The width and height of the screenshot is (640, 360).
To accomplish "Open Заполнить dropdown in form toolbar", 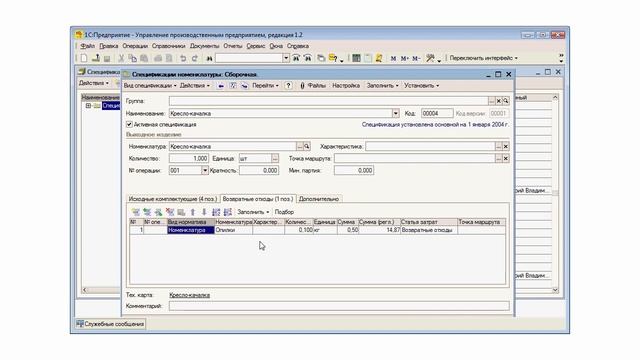I will pyautogui.click(x=382, y=86).
